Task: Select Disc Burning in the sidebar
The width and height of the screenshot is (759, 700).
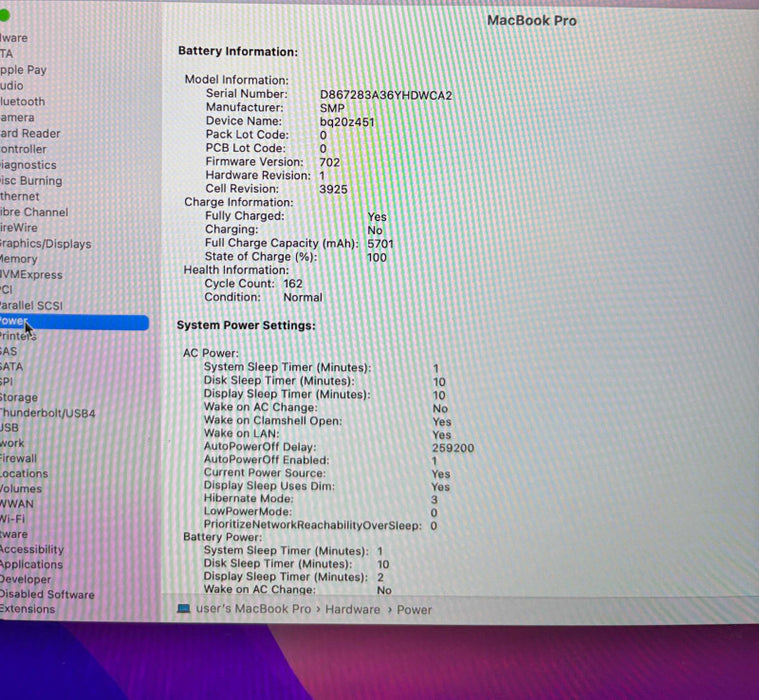Action: coord(31,181)
